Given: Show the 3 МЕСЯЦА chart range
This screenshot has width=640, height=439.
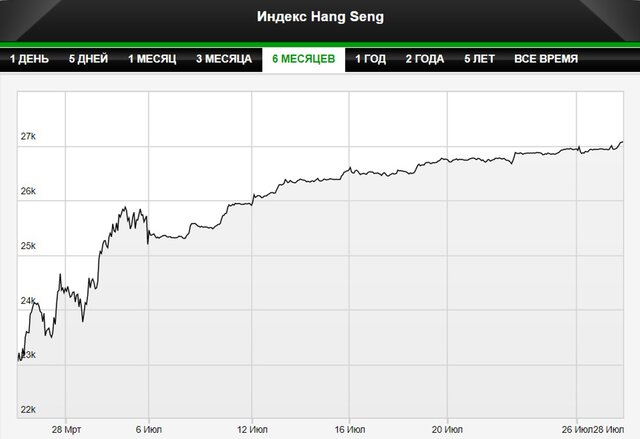Looking at the screenshot, I should pos(226,59).
